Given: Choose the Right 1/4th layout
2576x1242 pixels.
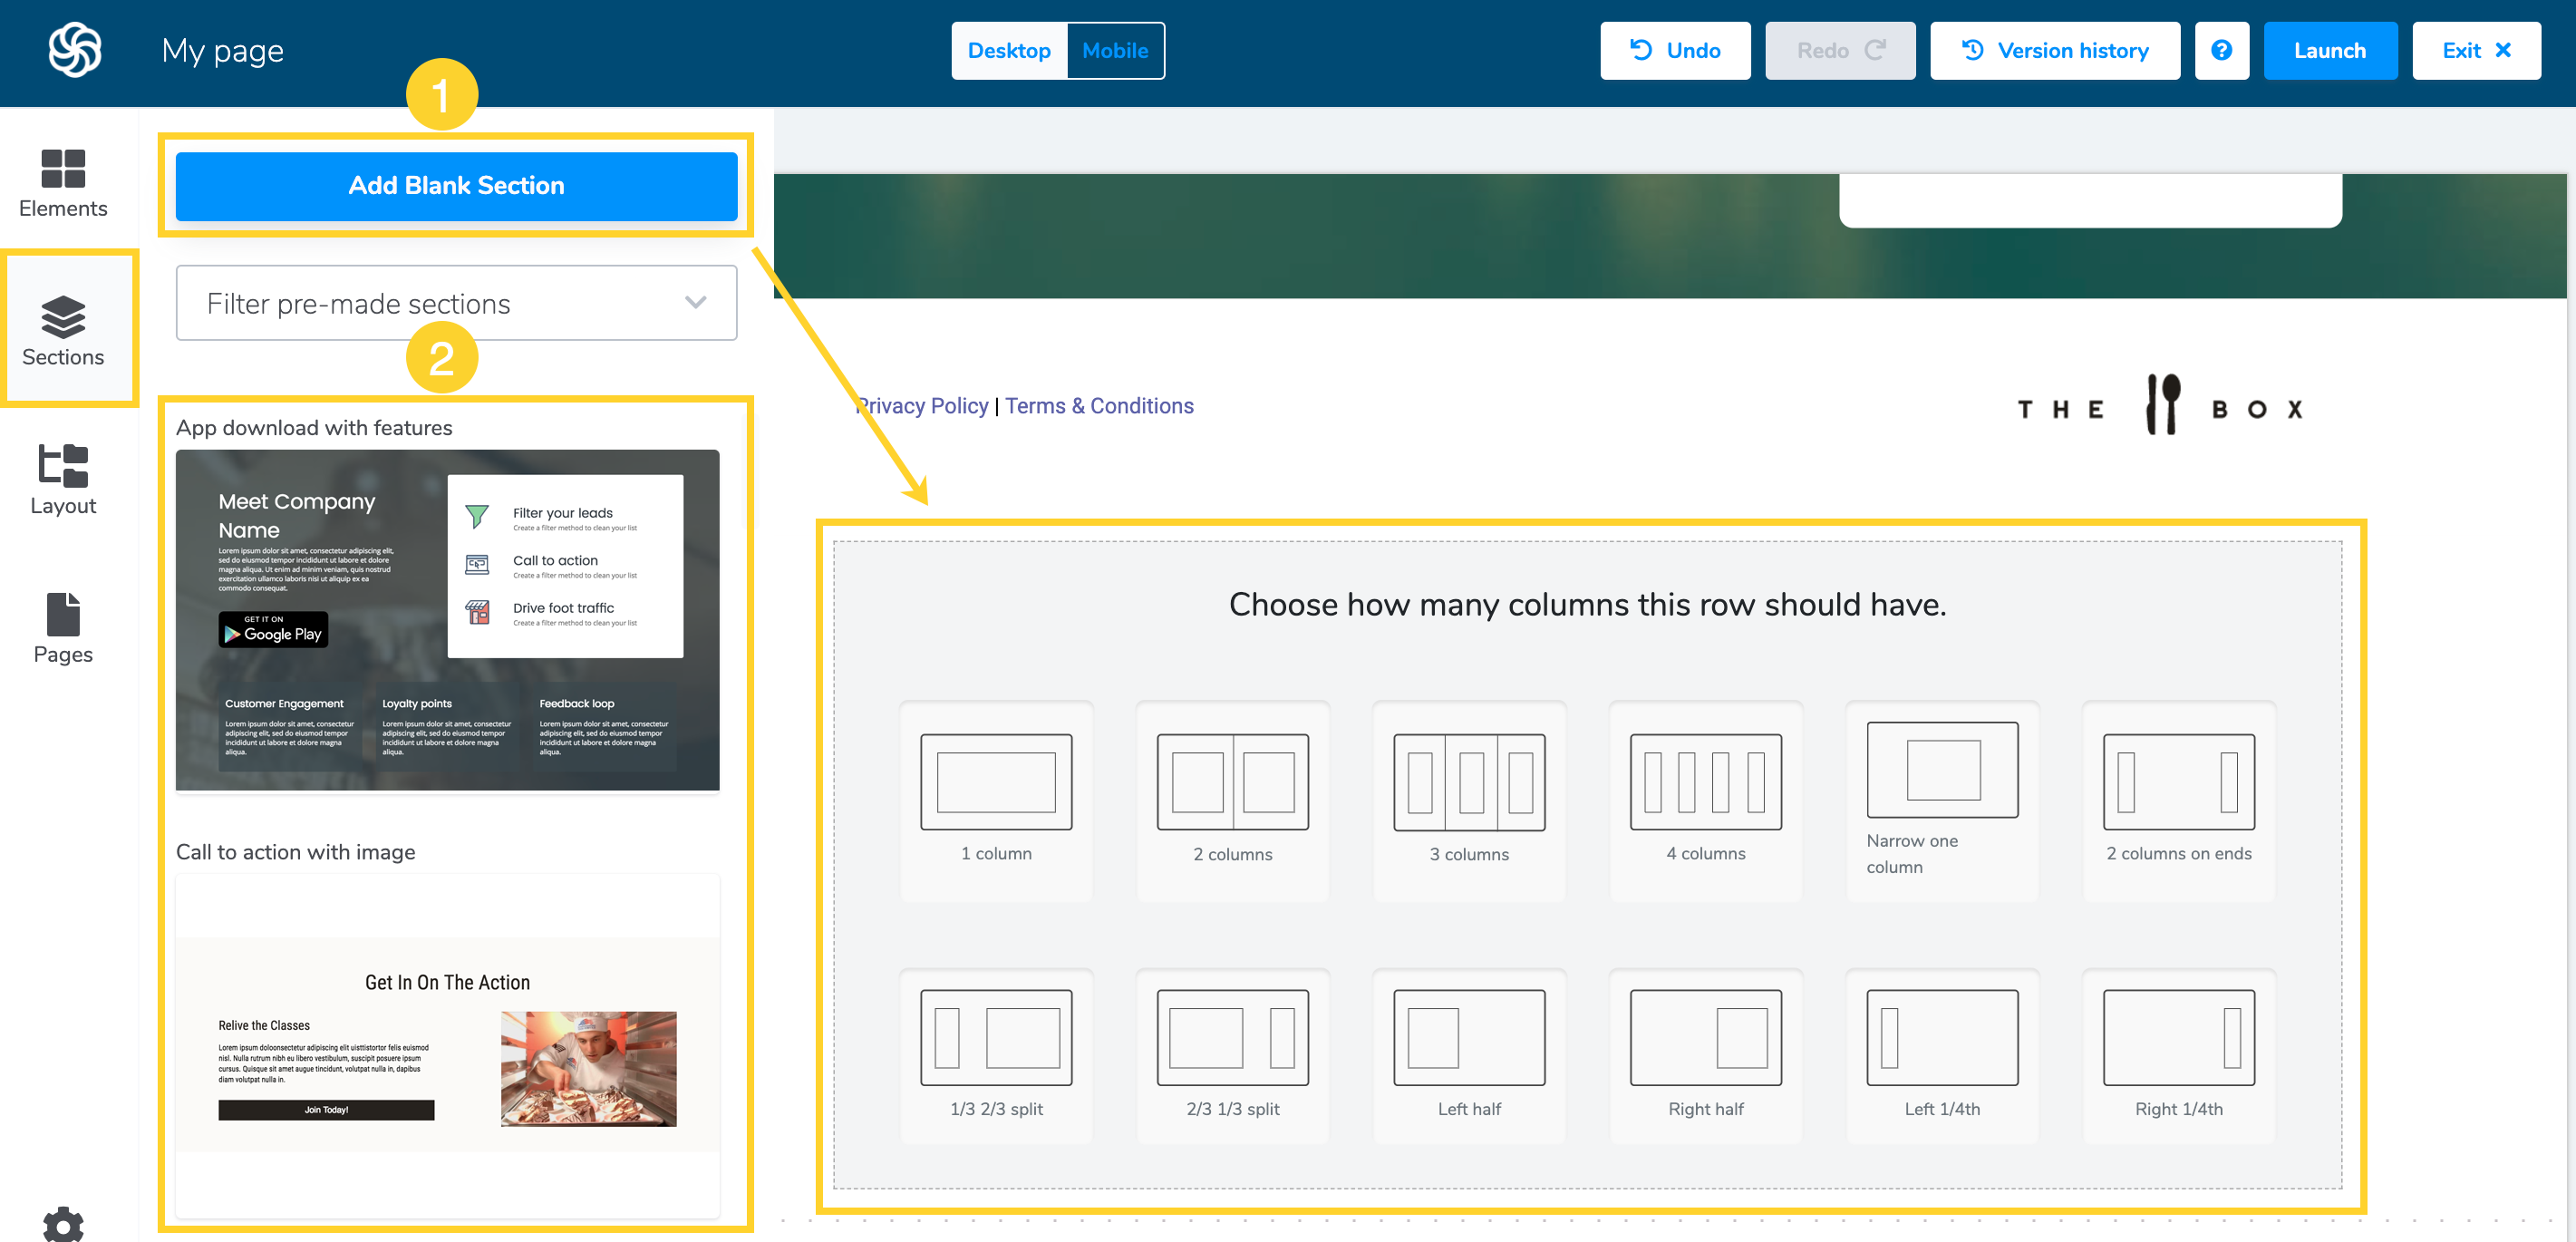Looking at the screenshot, I should coord(2178,1056).
